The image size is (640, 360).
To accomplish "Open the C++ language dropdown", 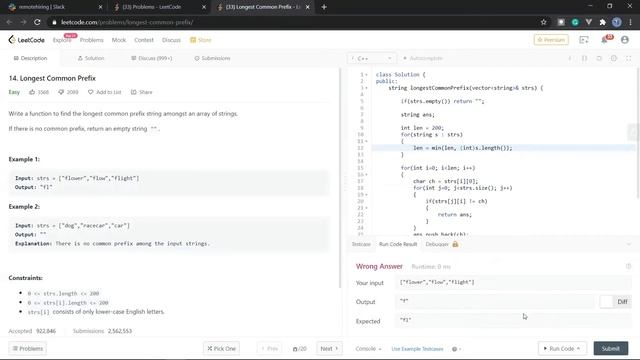I will point(371,58).
